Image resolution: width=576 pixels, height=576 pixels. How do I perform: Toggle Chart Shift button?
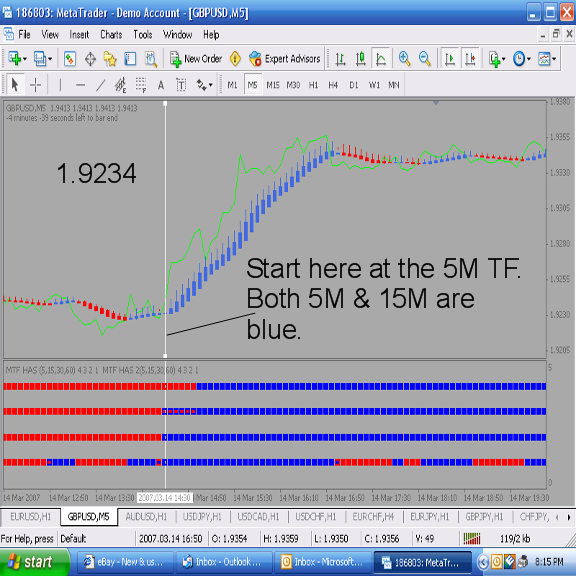pyautogui.click(x=470, y=59)
